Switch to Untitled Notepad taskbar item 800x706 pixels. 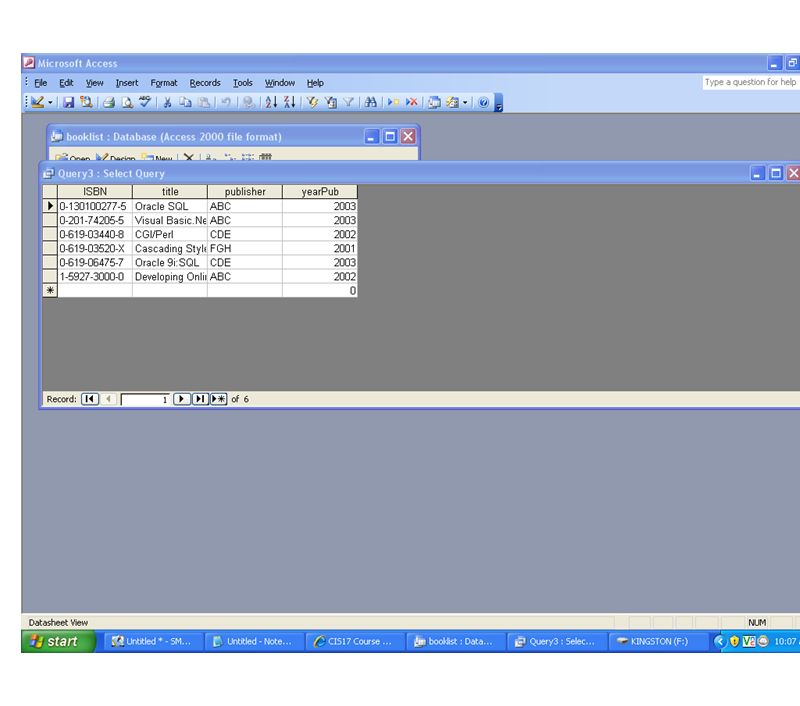[254, 642]
